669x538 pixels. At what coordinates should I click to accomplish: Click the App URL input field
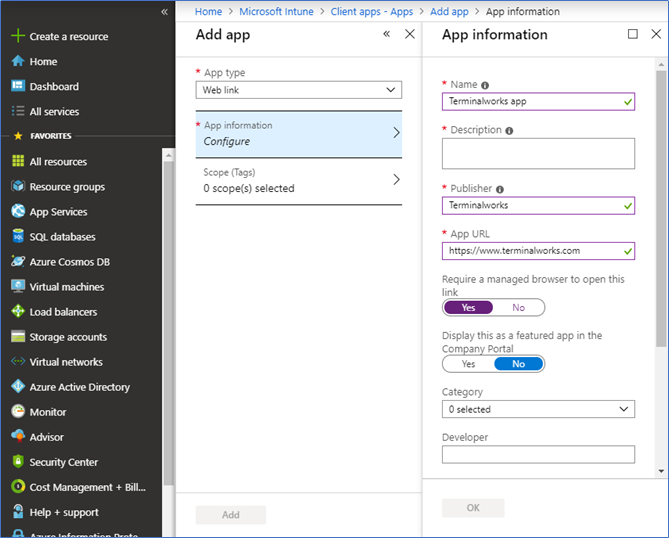[538, 250]
